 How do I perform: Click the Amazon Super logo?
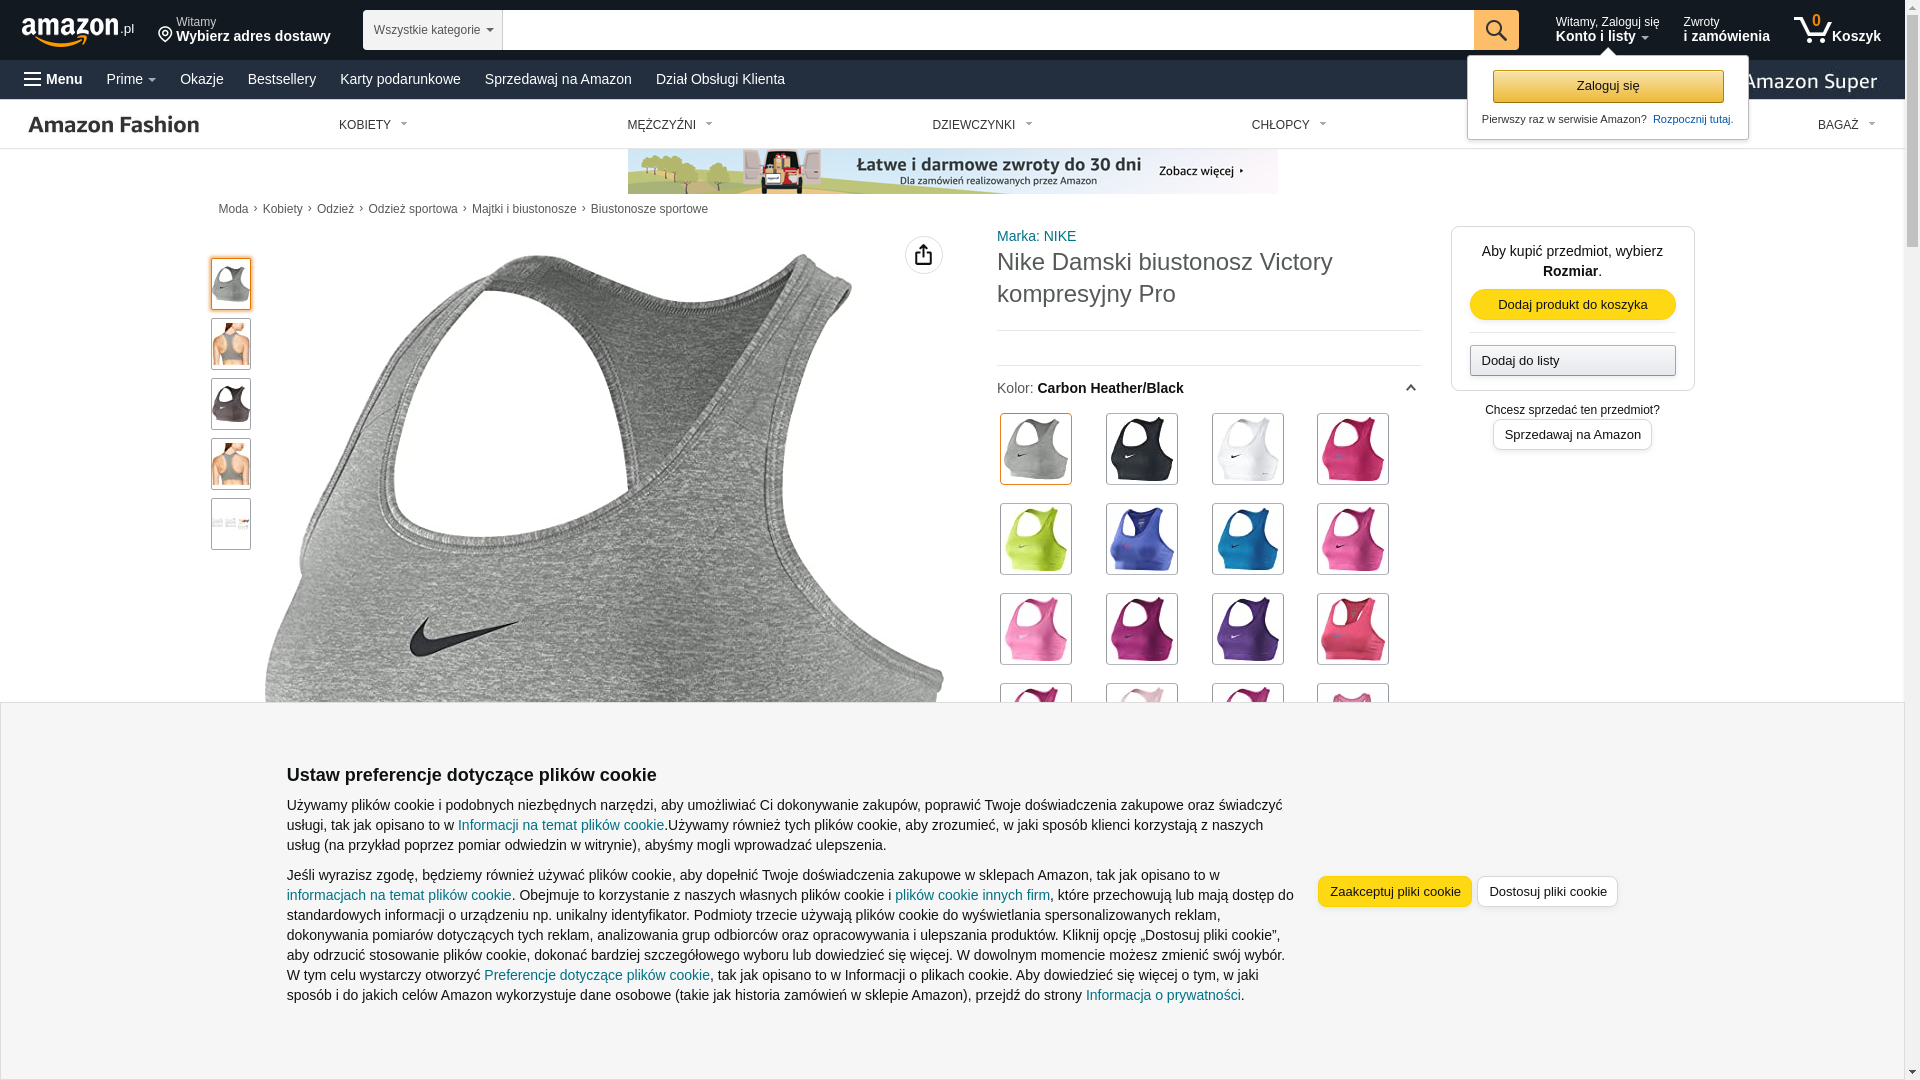click(x=1811, y=82)
